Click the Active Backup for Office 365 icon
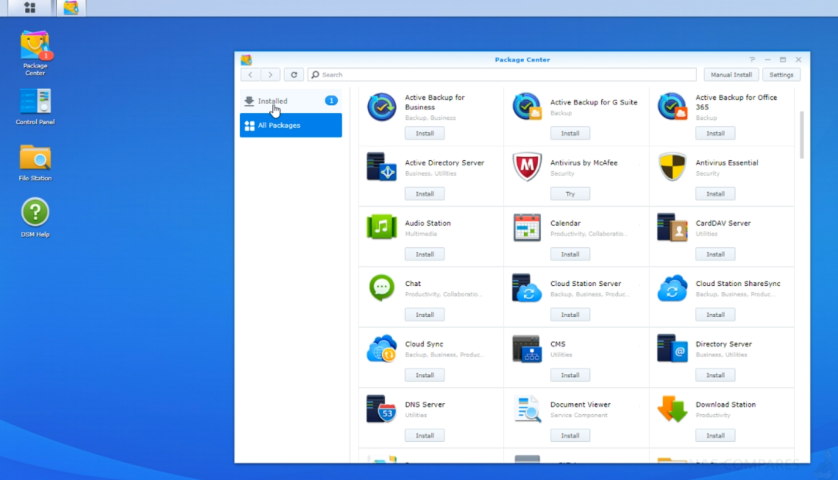Image resolution: width=838 pixels, height=480 pixels. click(672, 106)
